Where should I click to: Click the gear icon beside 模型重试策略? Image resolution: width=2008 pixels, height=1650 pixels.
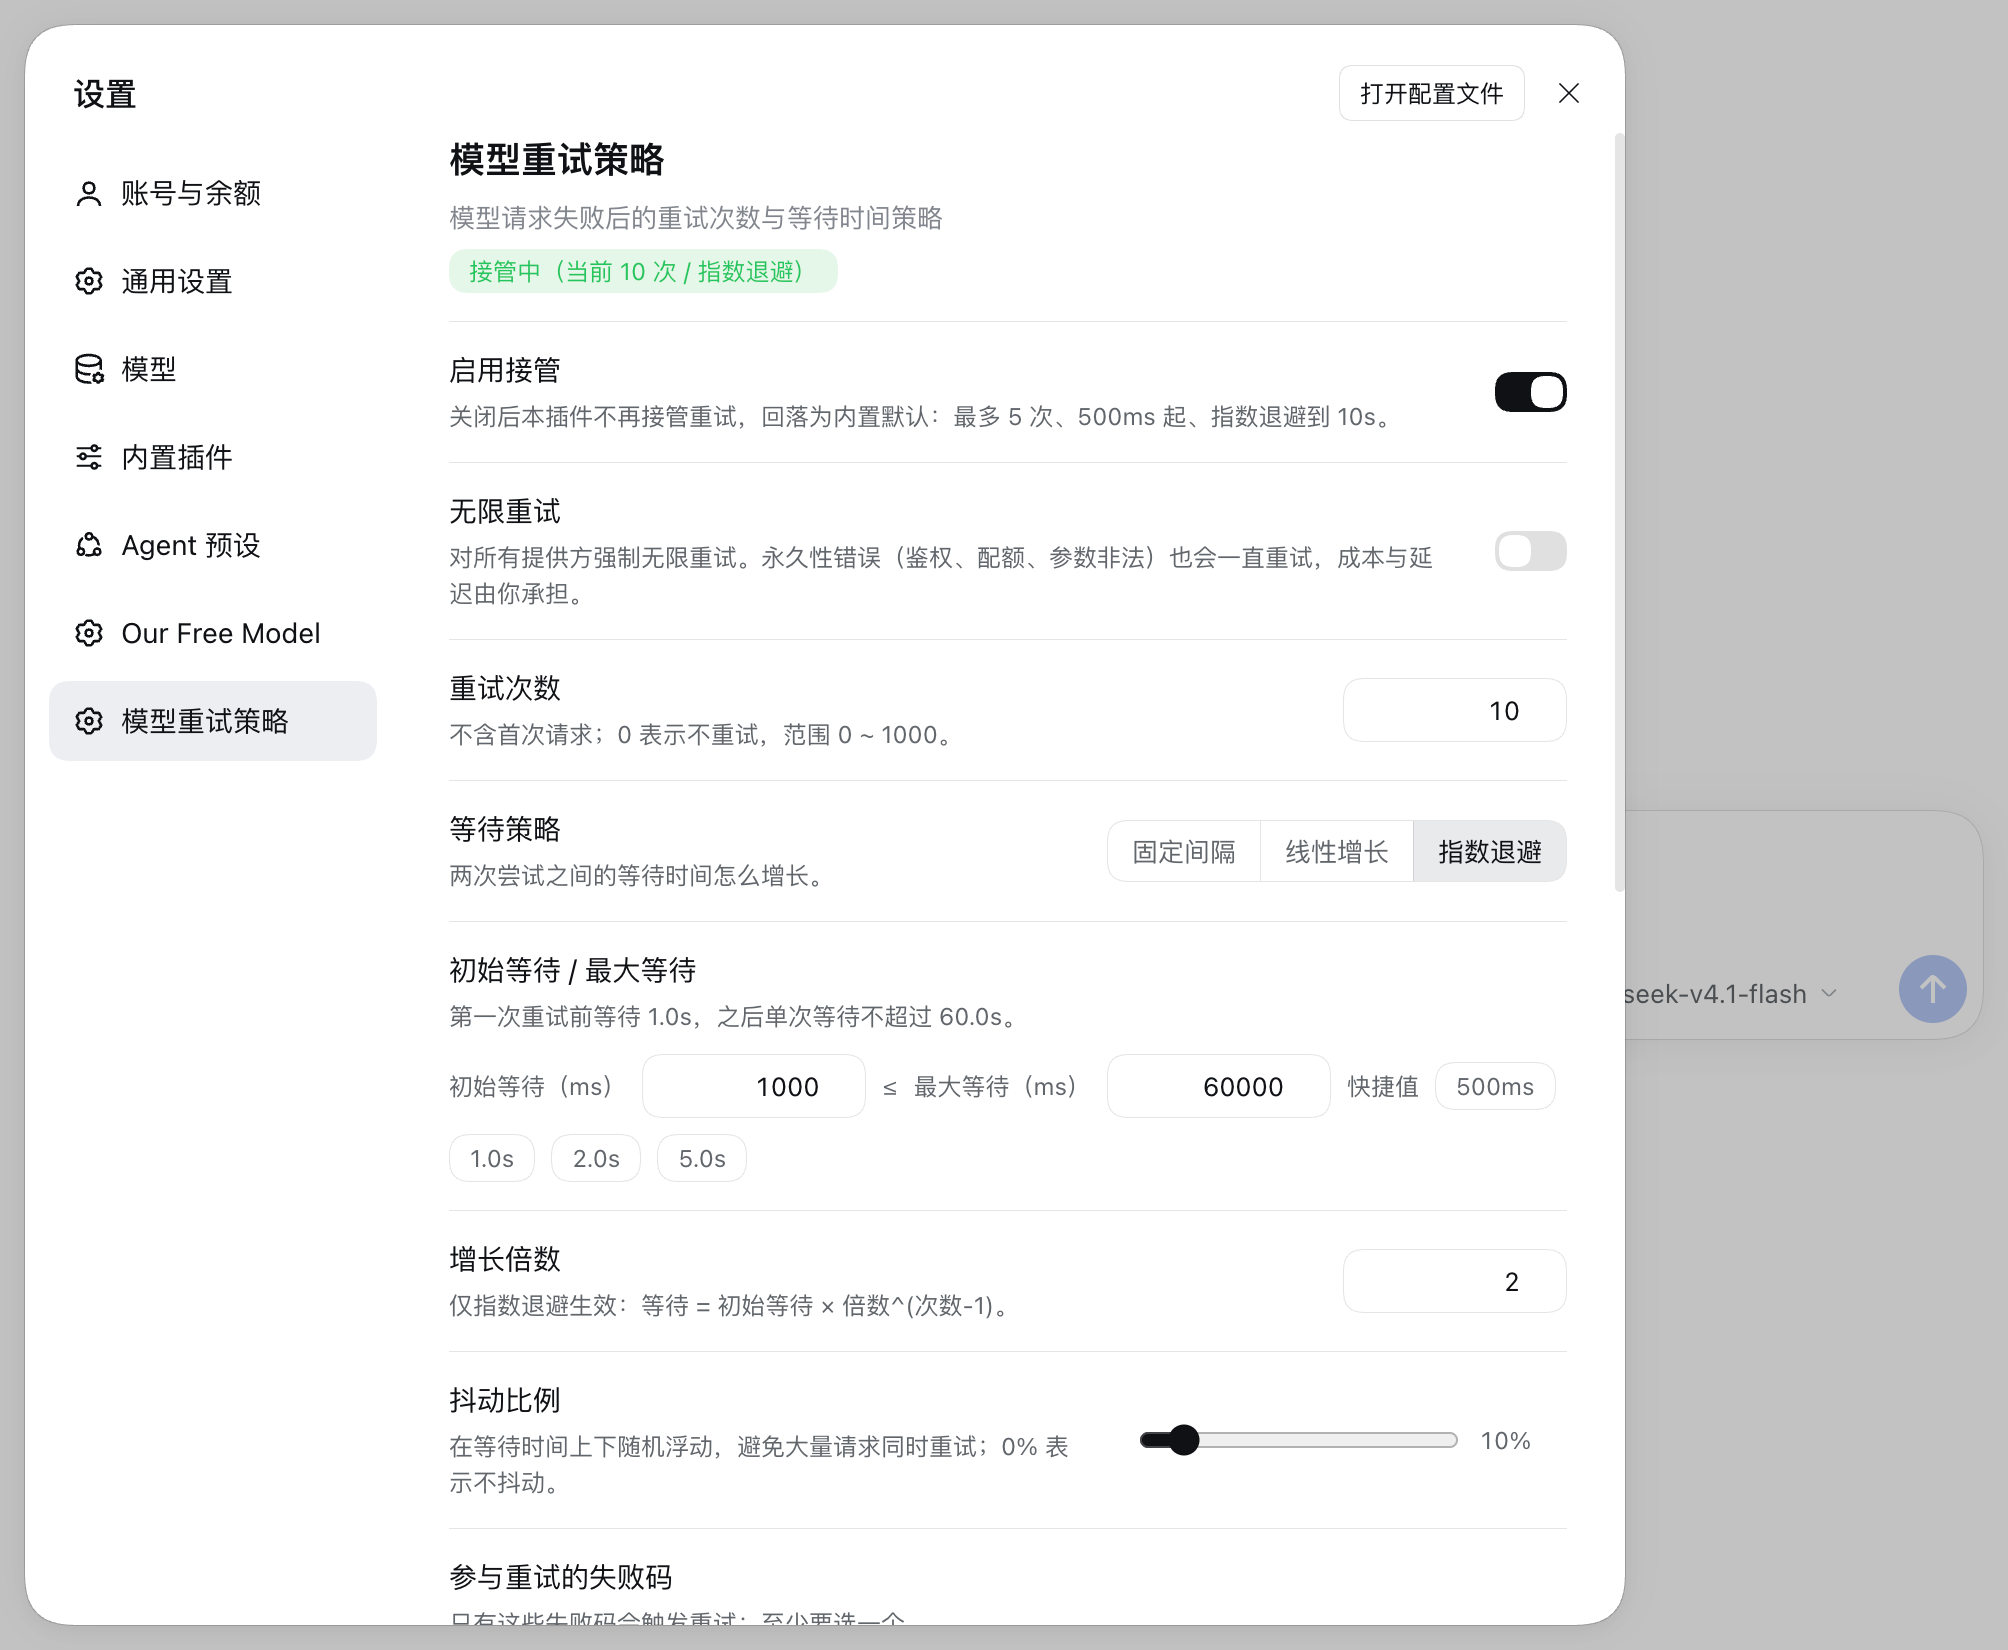click(x=89, y=721)
